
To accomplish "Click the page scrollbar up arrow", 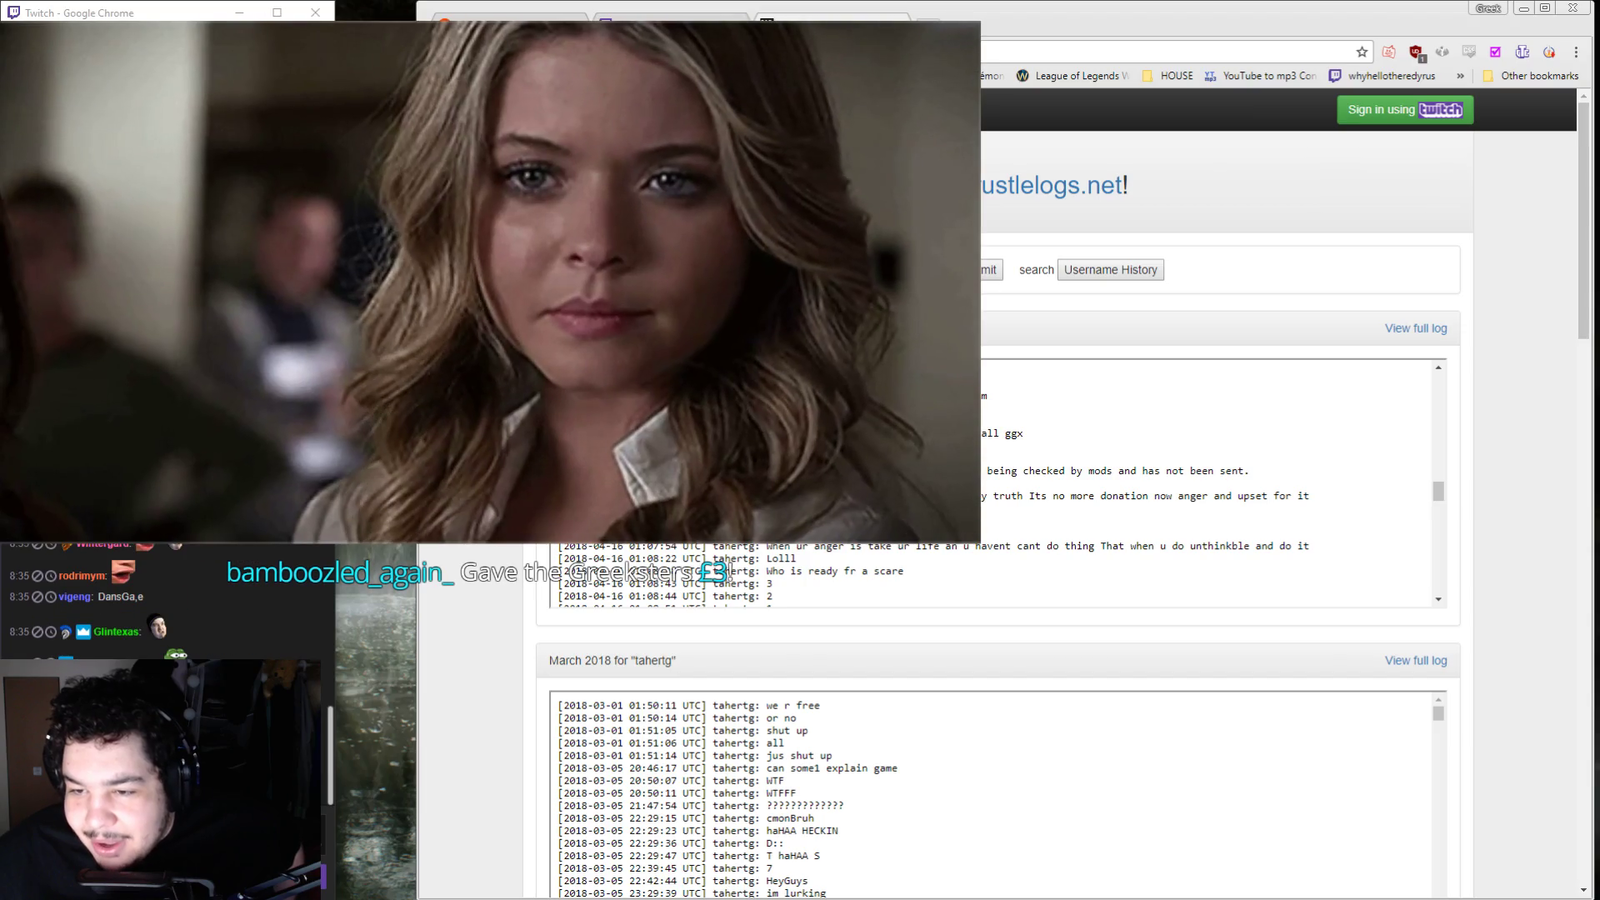I will pyautogui.click(x=1583, y=96).
